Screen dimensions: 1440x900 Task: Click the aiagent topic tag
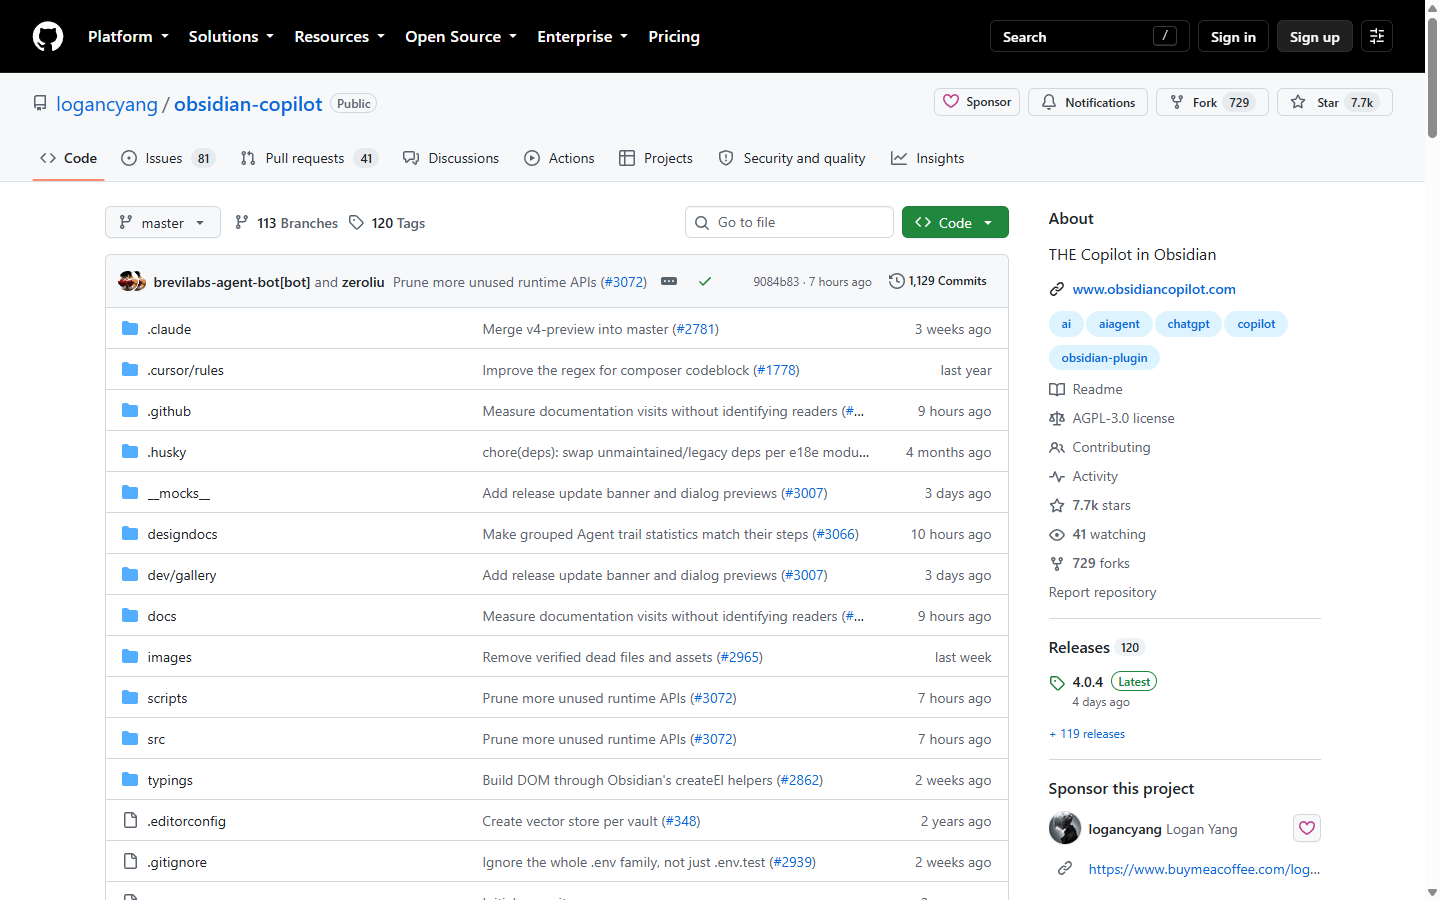1119,324
